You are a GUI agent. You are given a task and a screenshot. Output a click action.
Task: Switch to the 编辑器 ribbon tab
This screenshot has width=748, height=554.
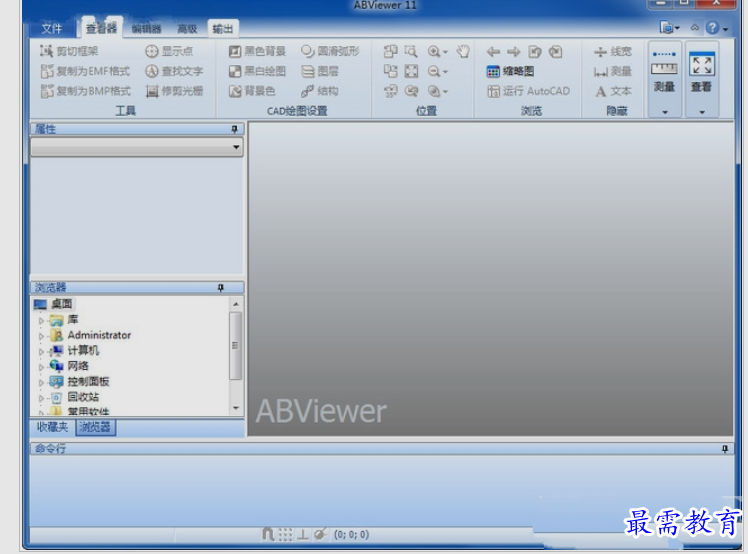coord(146,29)
